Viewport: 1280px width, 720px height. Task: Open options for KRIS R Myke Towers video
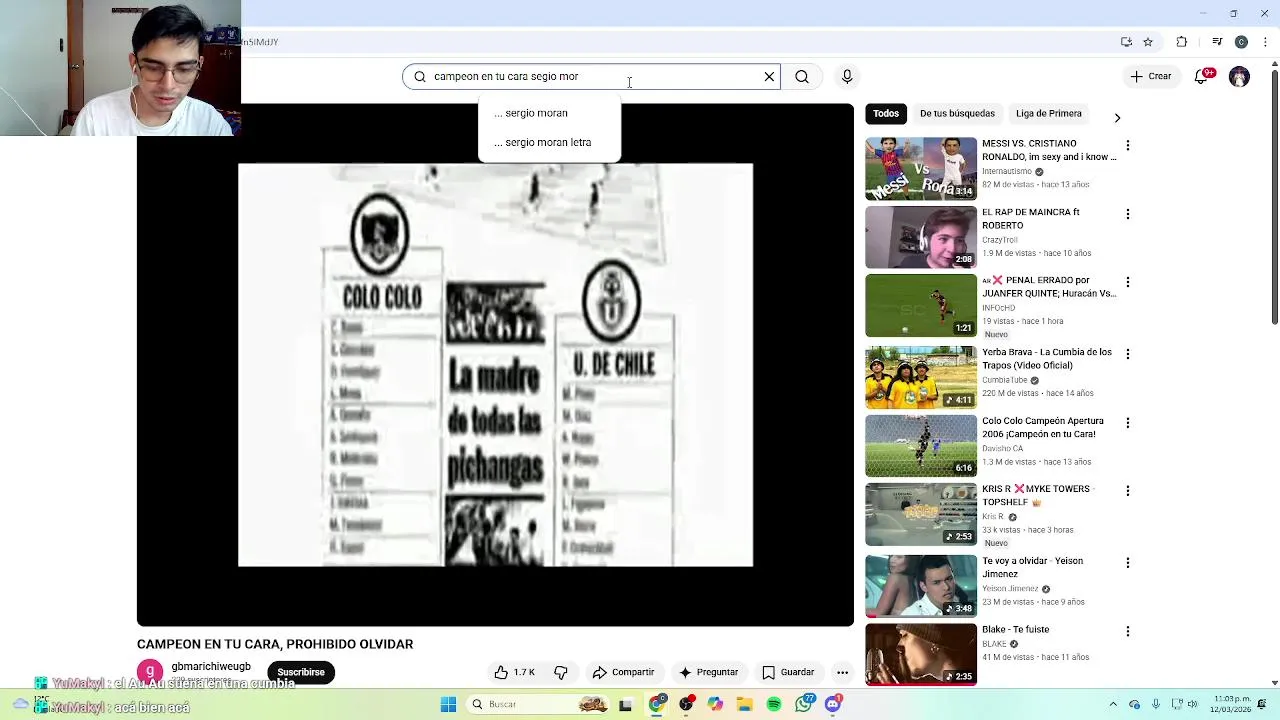[x=1128, y=491]
